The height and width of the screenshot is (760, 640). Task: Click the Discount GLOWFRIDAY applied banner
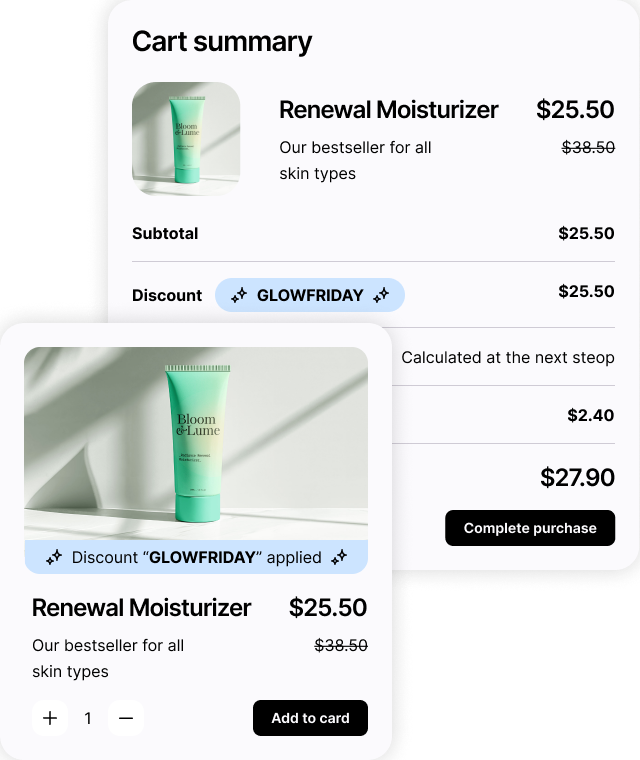coord(196,557)
